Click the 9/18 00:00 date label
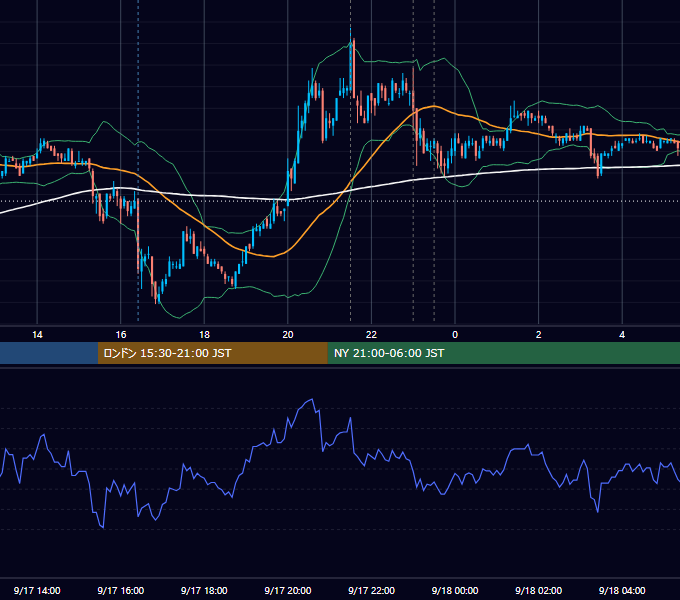The image size is (680, 600). (455, 590)
